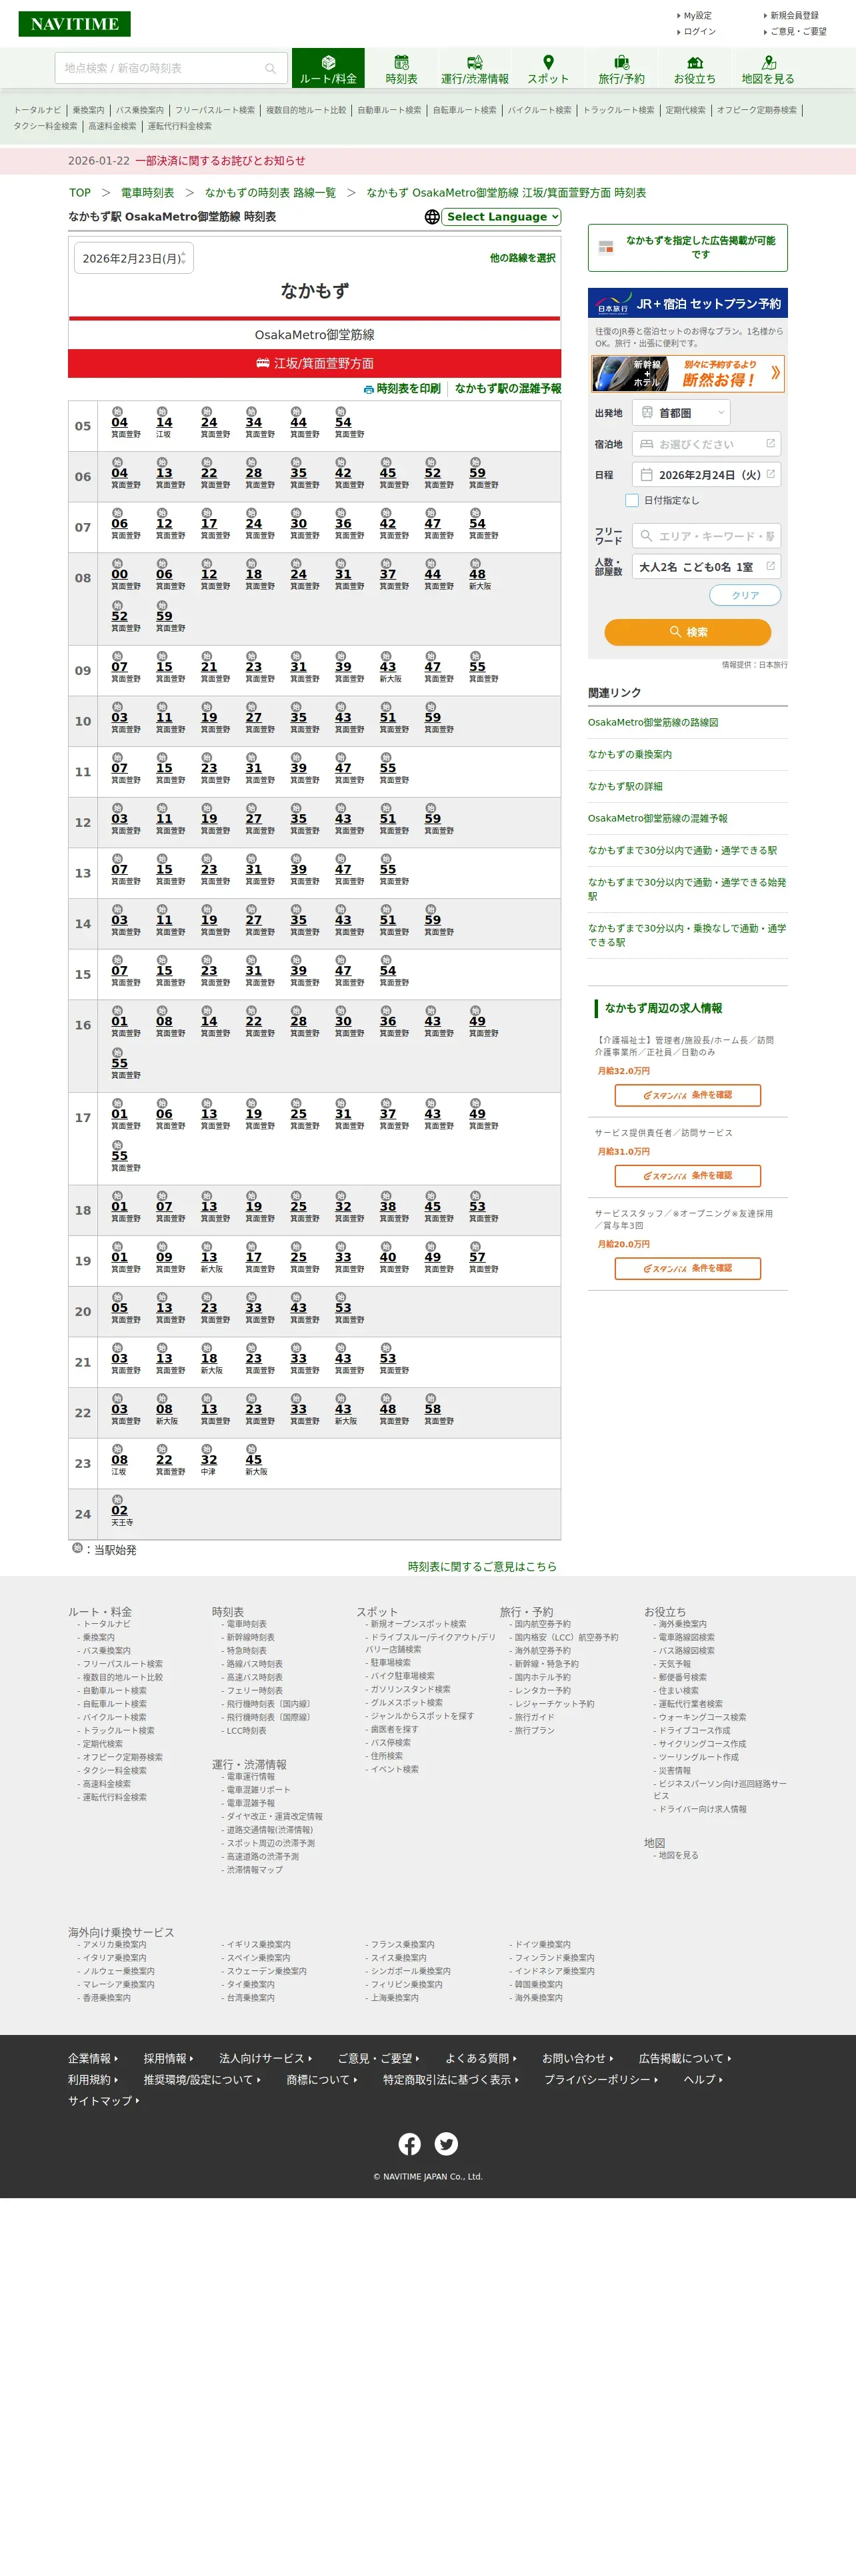Image resolution: width=856 pixels, height=2576 pixels.
Task: Click 新幹線時刻表 in footer list
Action: tap(250, 1638)
